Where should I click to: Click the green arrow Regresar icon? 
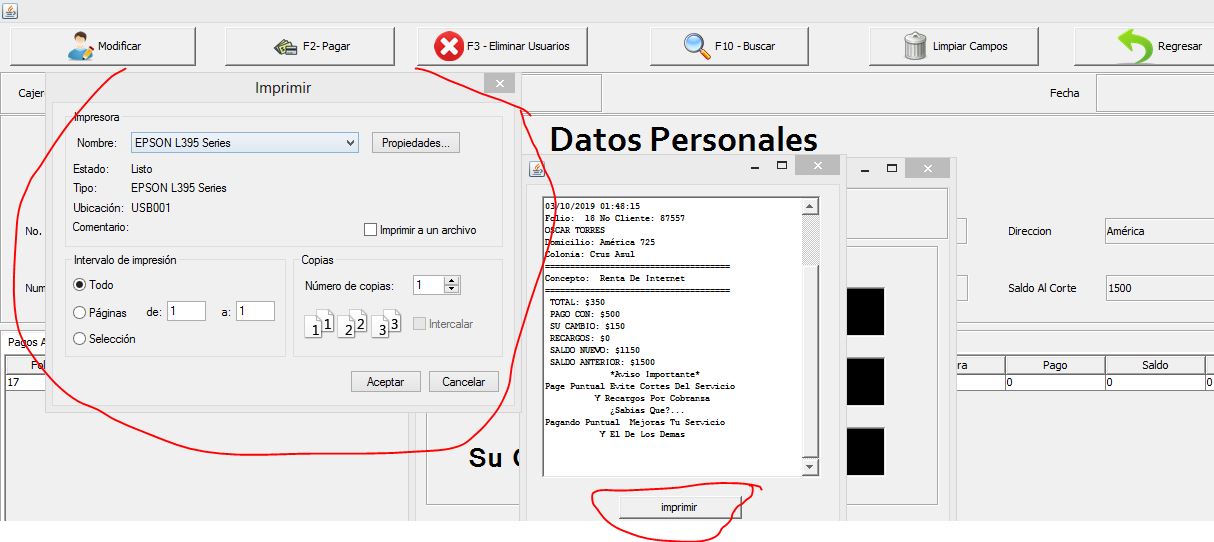[1134, 46]
